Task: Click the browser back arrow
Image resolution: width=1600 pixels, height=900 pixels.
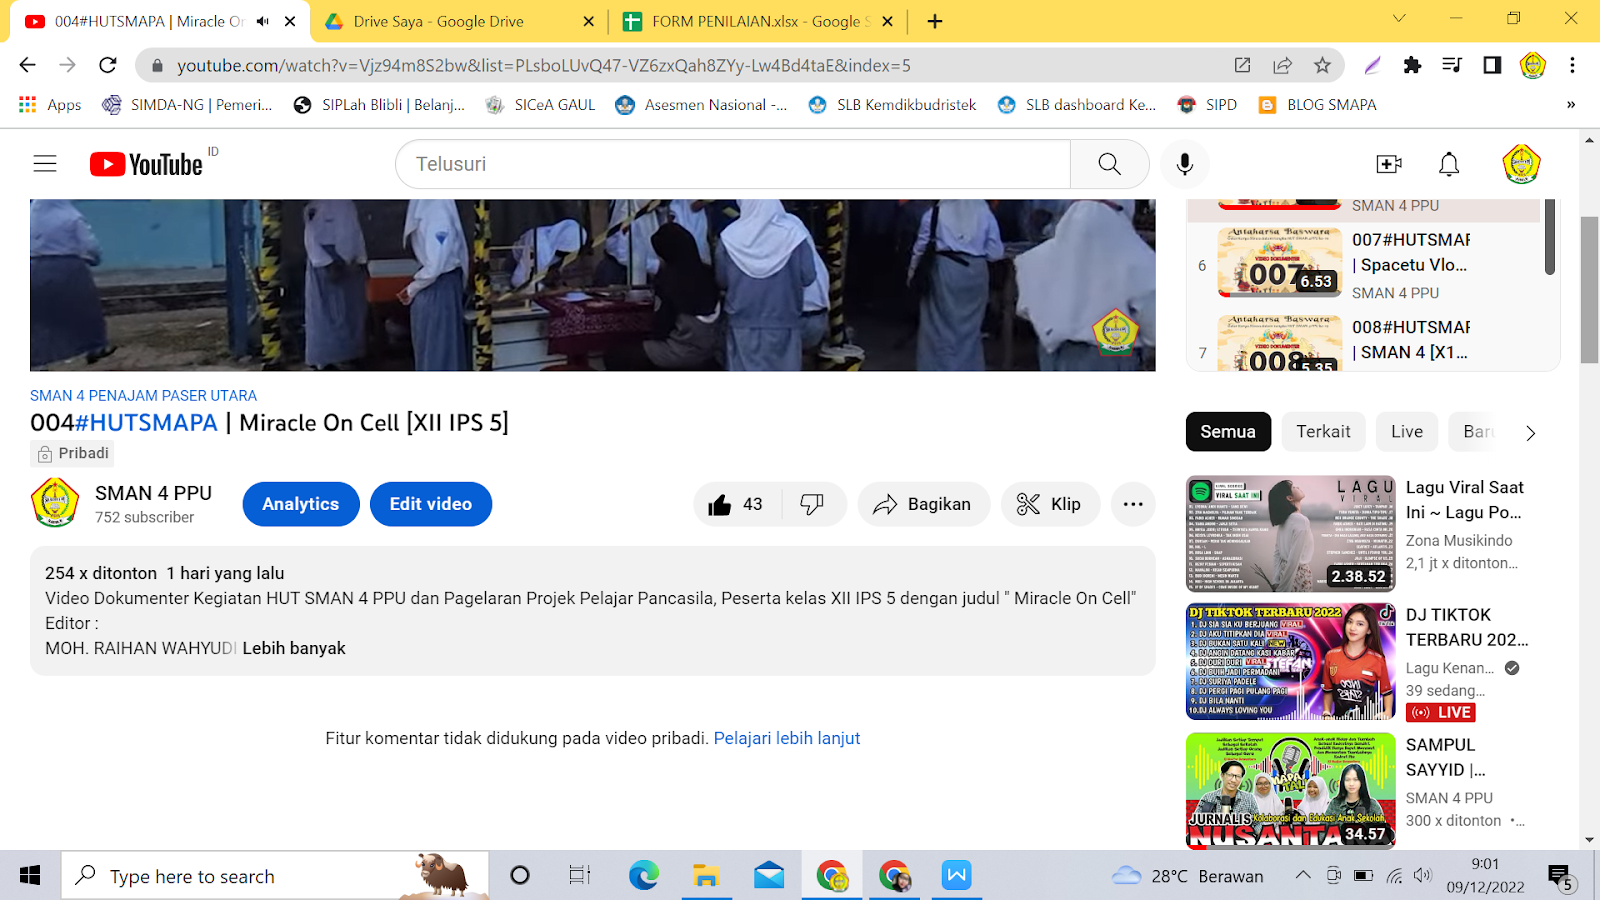Action: [27, 65]
